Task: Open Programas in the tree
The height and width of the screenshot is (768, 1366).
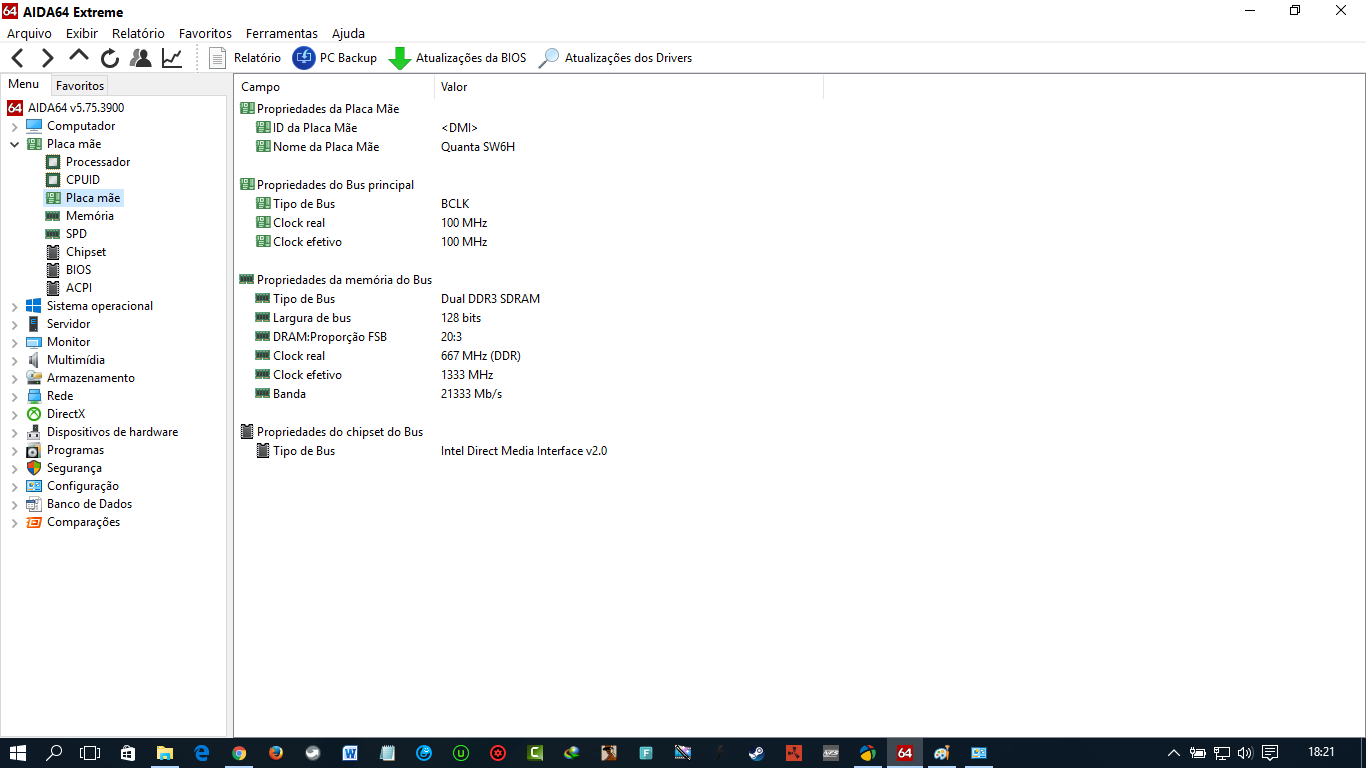Action: [75, 450]
